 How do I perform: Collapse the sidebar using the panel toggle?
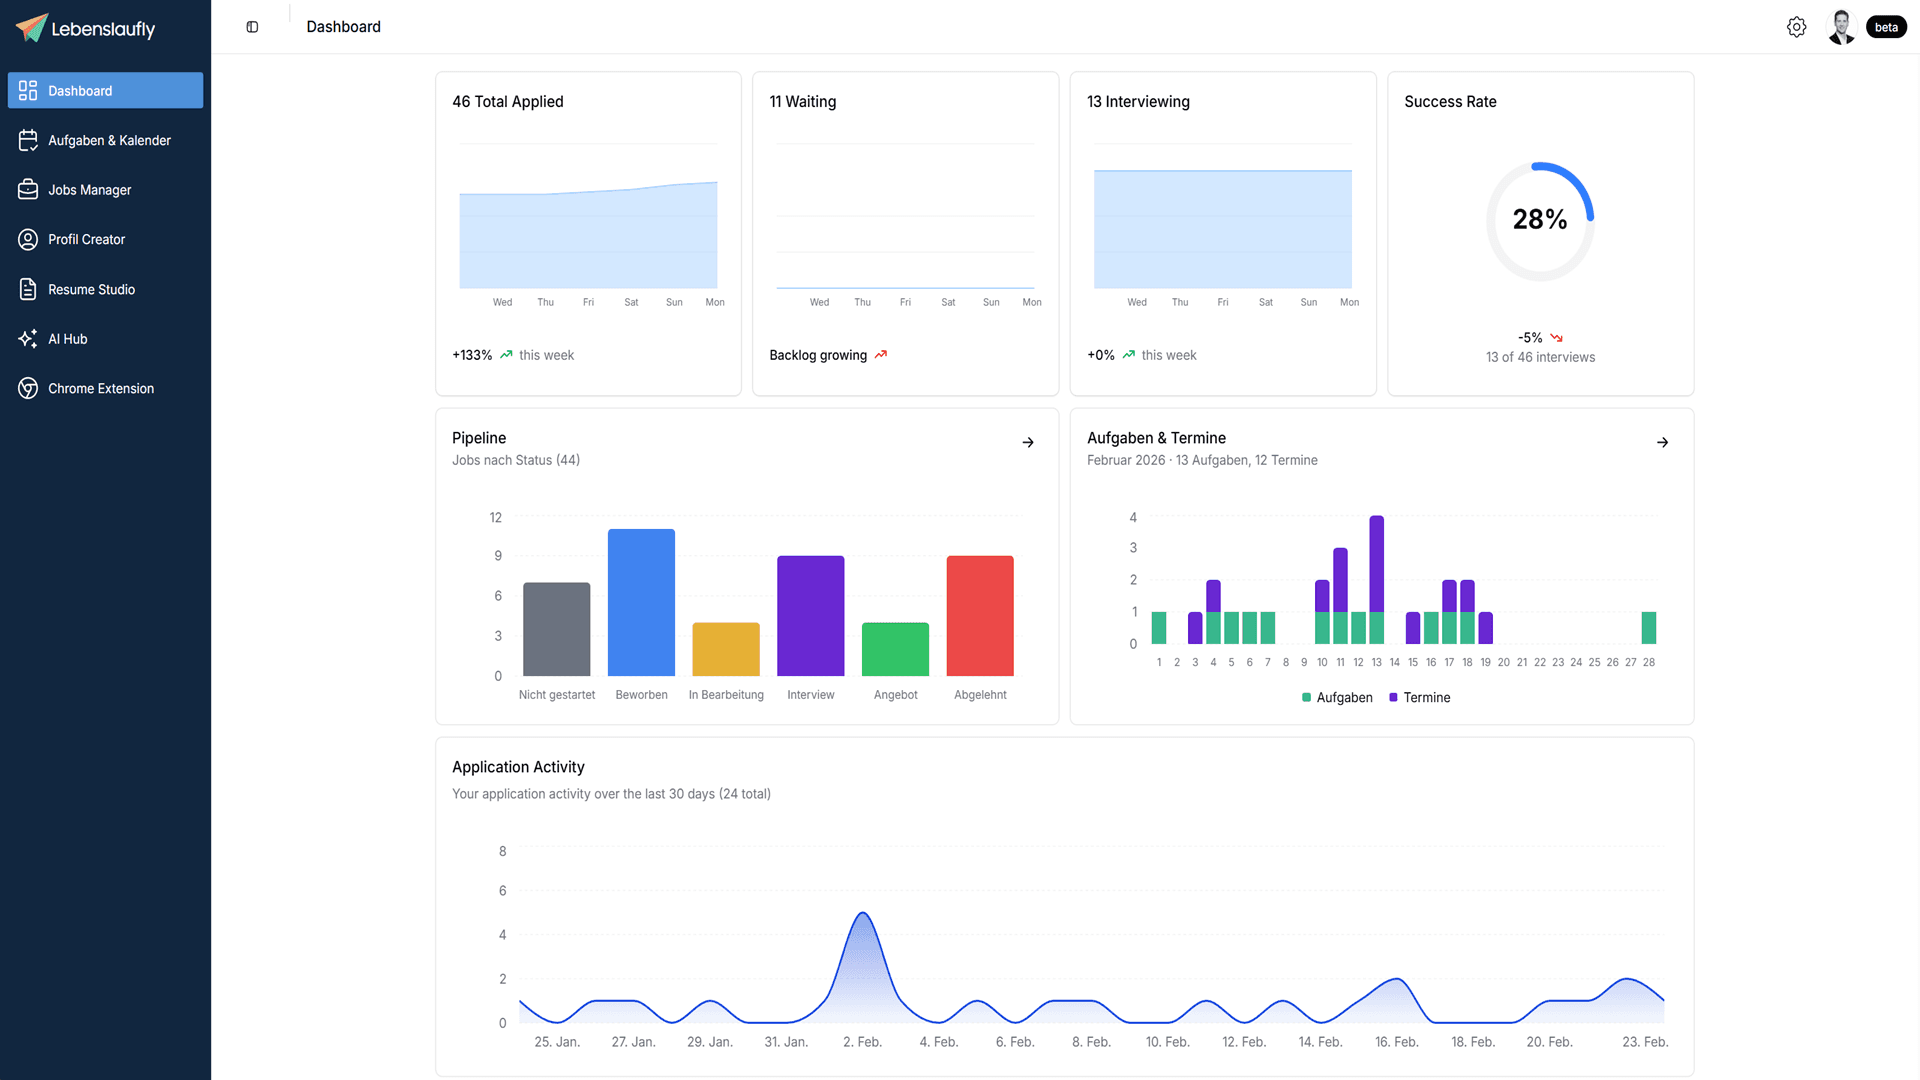[x=251, y=27]
